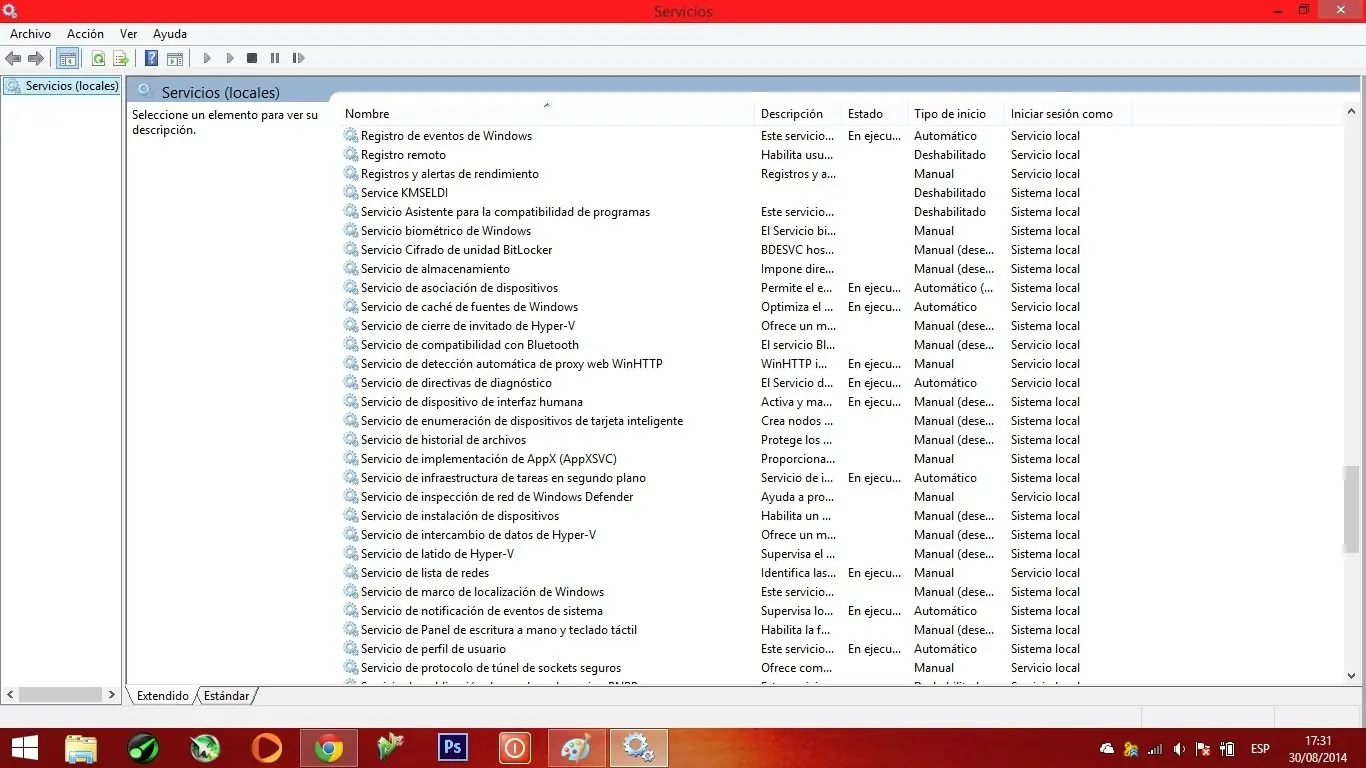
Task: Click the battery icon in the system tray
Action: click(x=1227, y=749)
